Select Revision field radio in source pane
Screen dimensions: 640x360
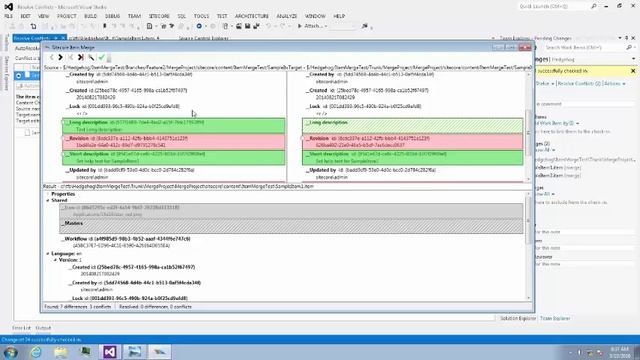63,138
